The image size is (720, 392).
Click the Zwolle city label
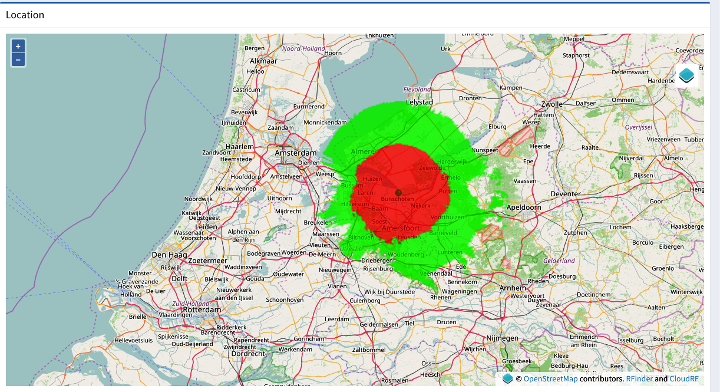point(551,104)
